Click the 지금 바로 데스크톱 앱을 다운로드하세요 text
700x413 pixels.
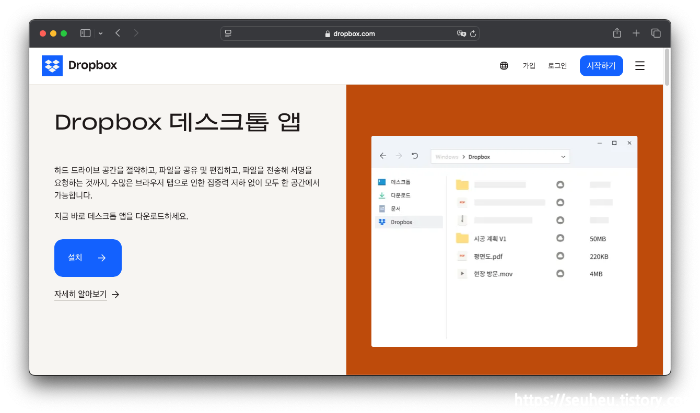pos(121,216)
